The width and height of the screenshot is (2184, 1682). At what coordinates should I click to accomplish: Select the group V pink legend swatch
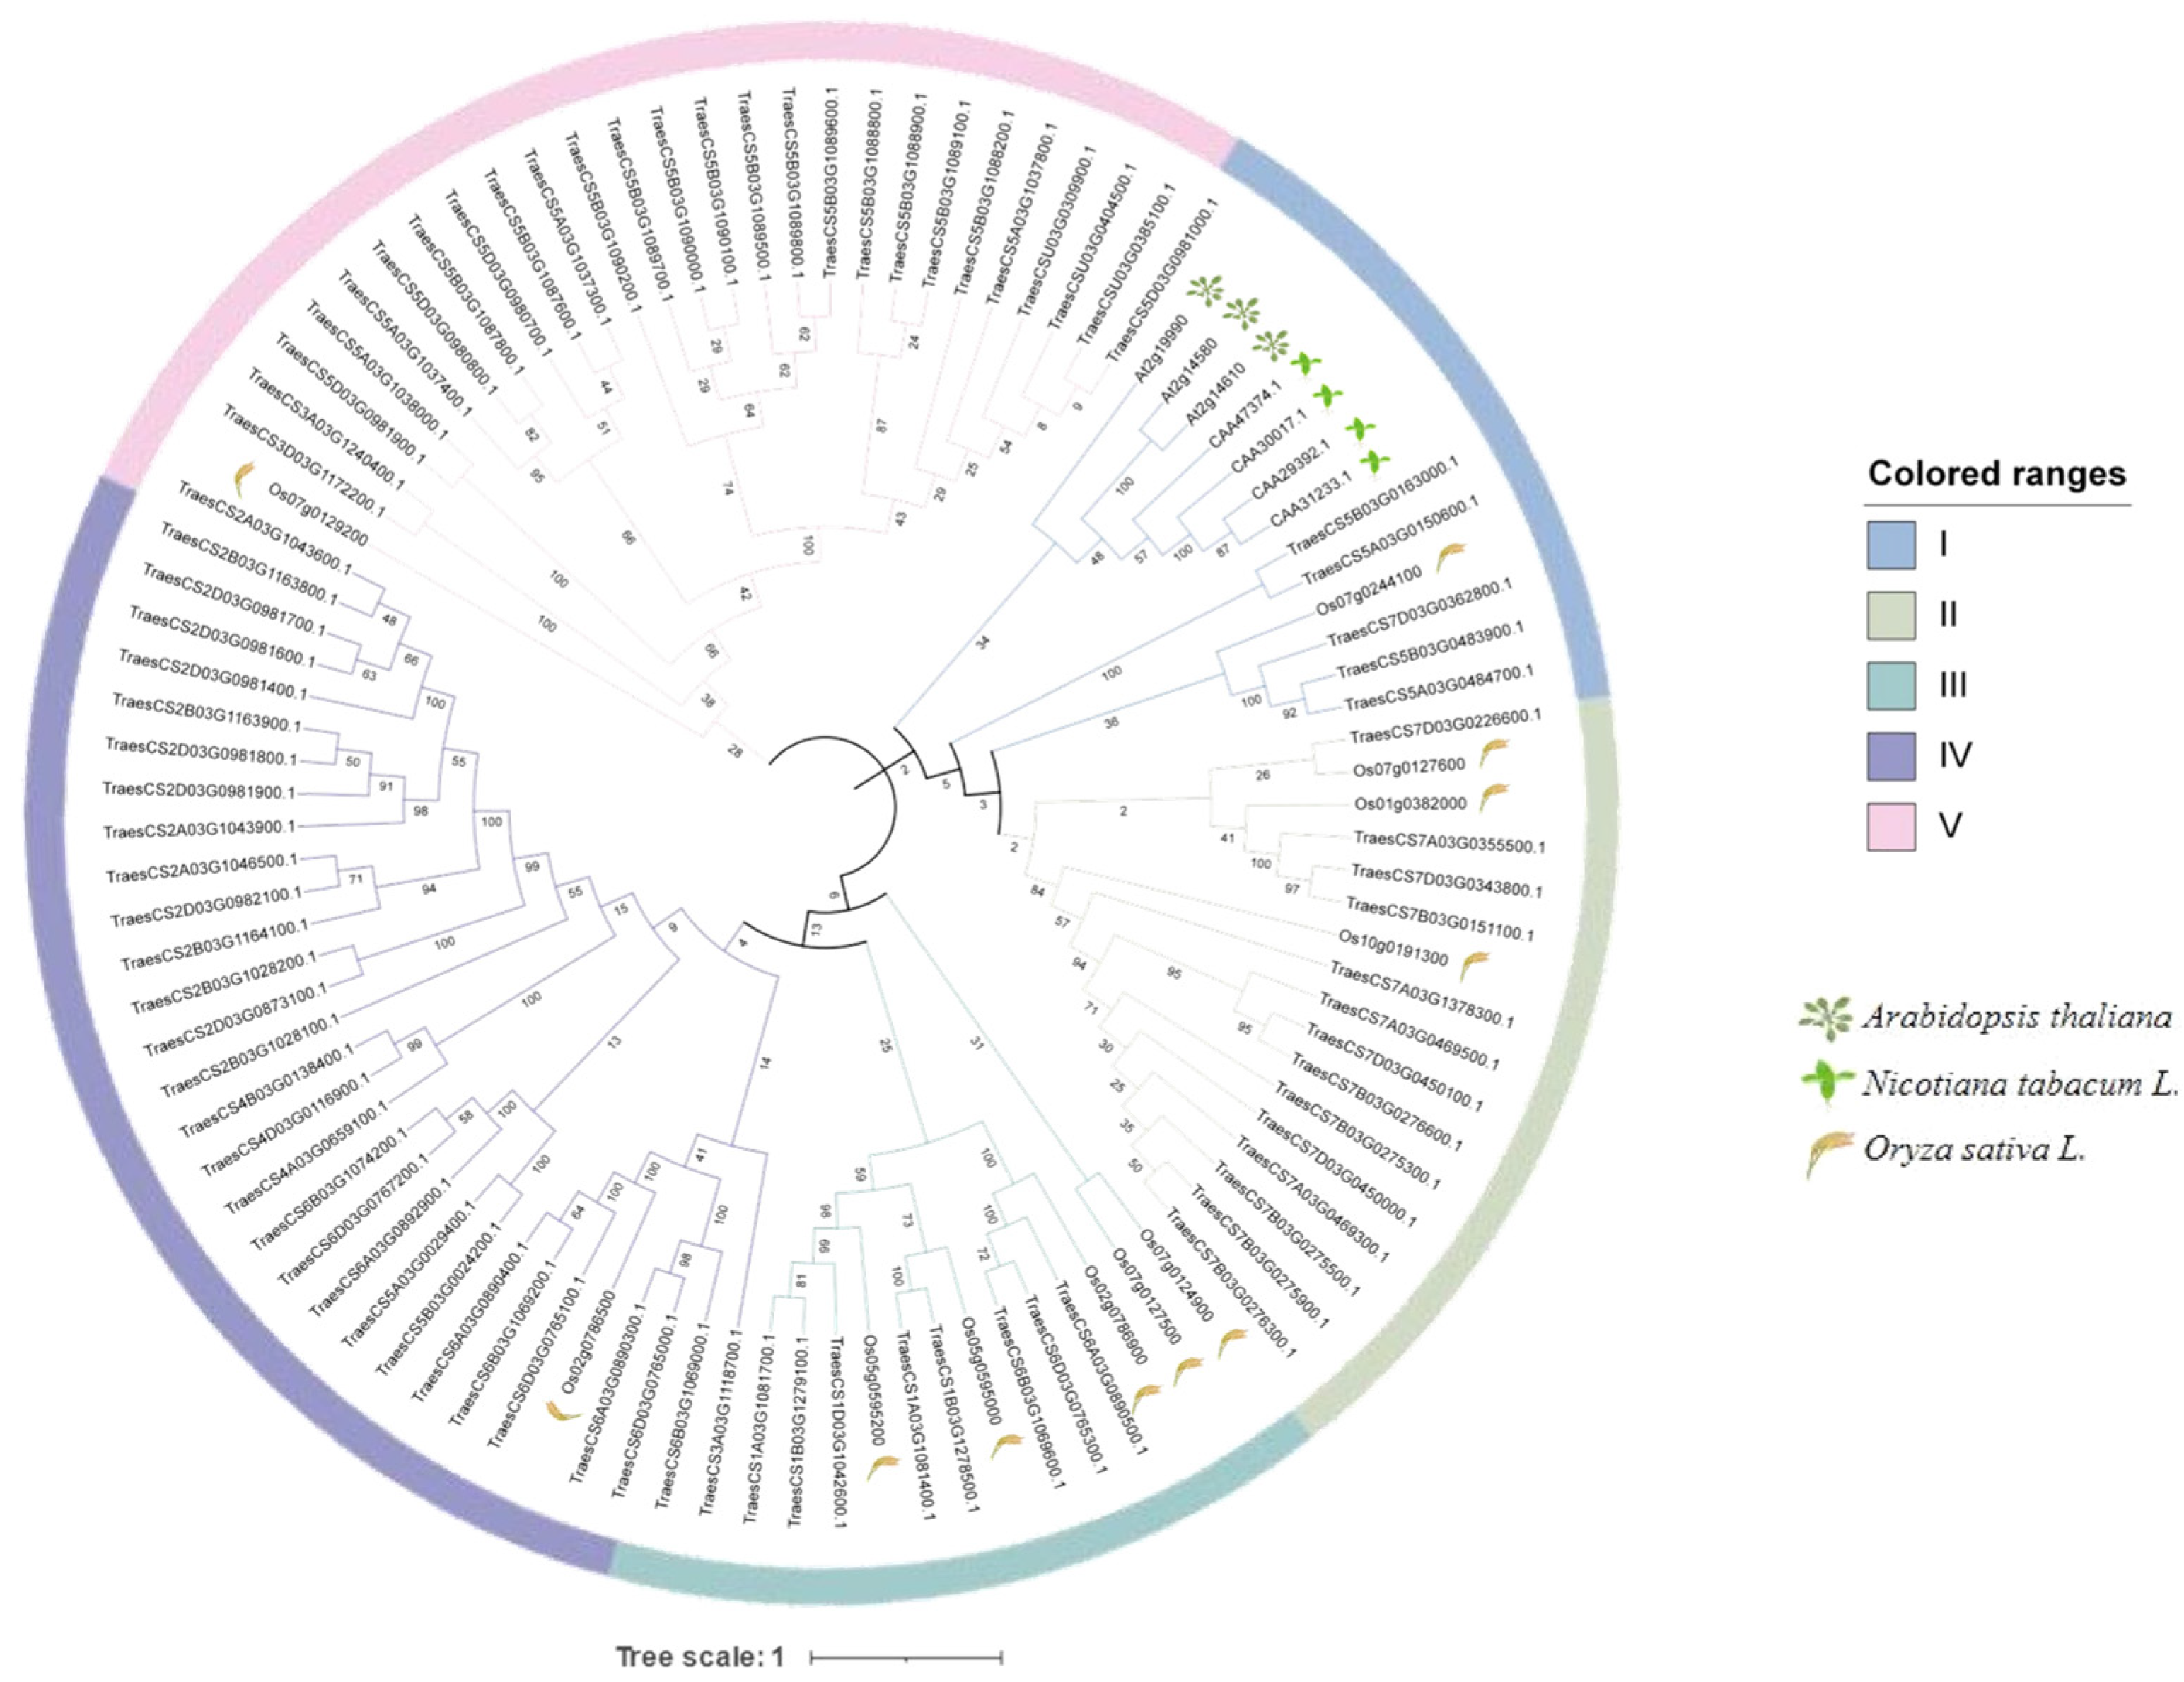(1891, 827)
